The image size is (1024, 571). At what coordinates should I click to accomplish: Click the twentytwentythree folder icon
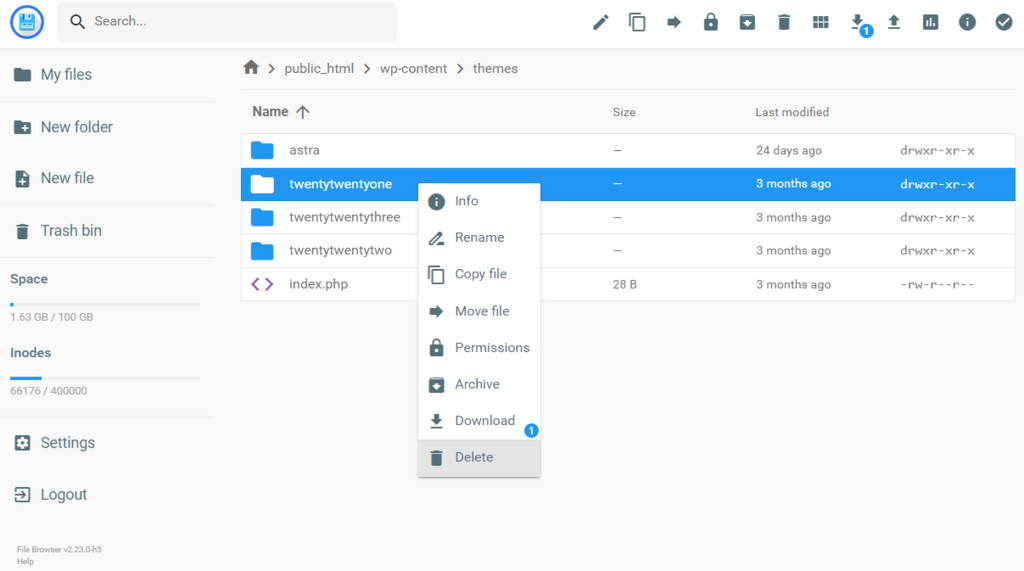[x=262, y=217]
